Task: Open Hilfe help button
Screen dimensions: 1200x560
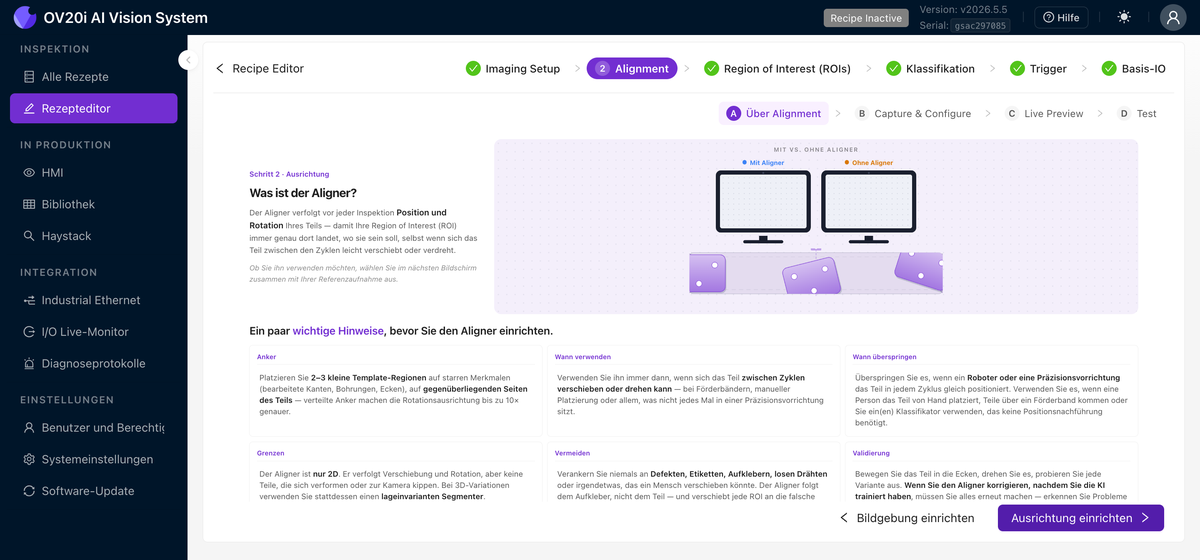Action: click(x=1061, y=17)
